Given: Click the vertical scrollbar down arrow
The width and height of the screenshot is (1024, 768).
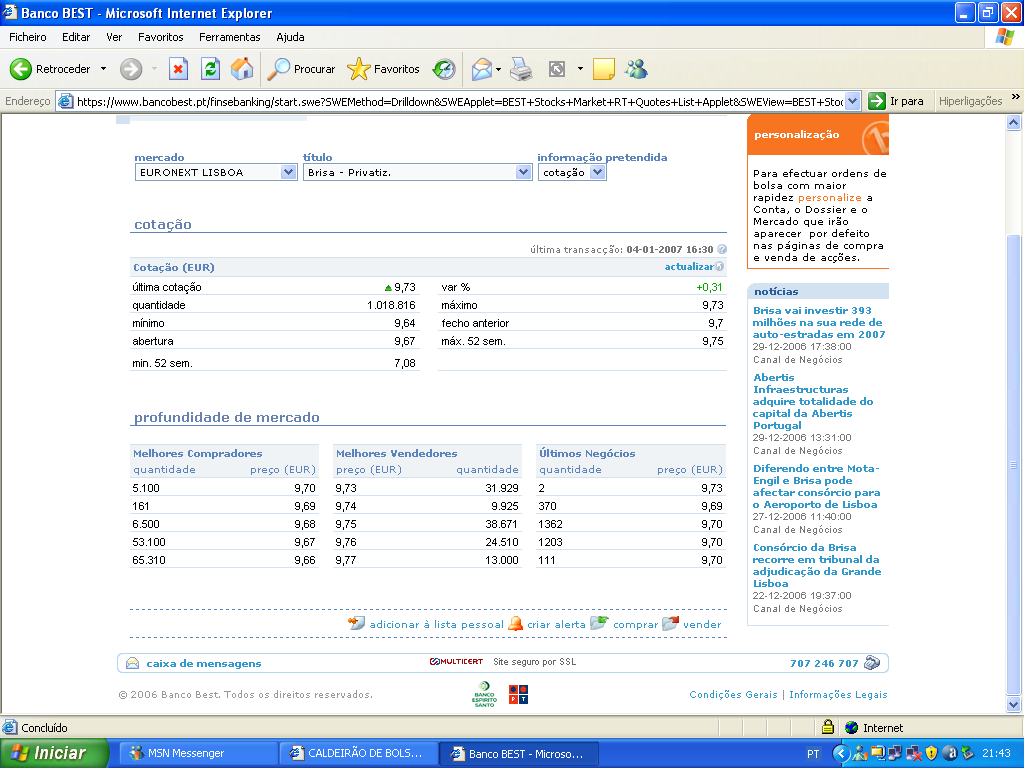Looking at the screenshot, I should (1014, 705).
